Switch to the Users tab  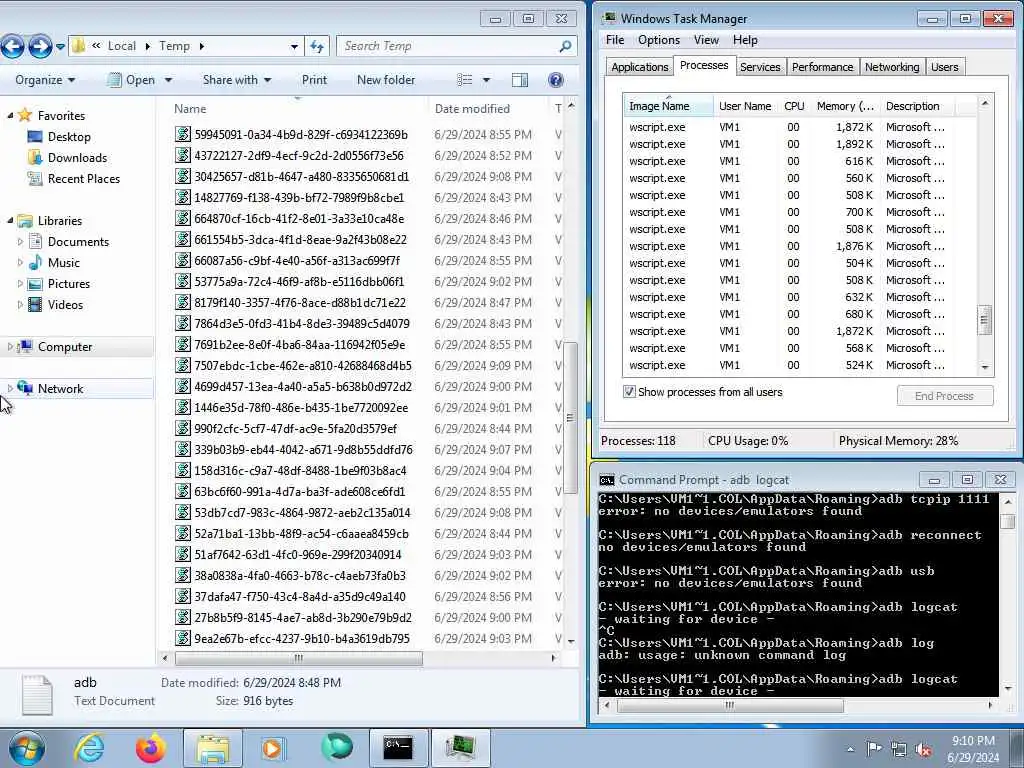(944, 67)
